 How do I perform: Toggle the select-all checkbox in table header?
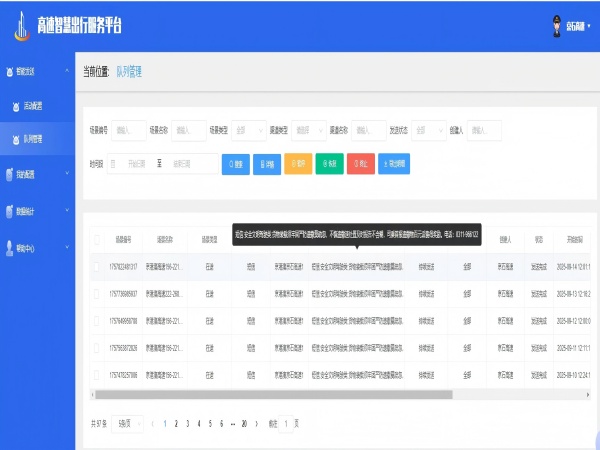coord(97,240)
